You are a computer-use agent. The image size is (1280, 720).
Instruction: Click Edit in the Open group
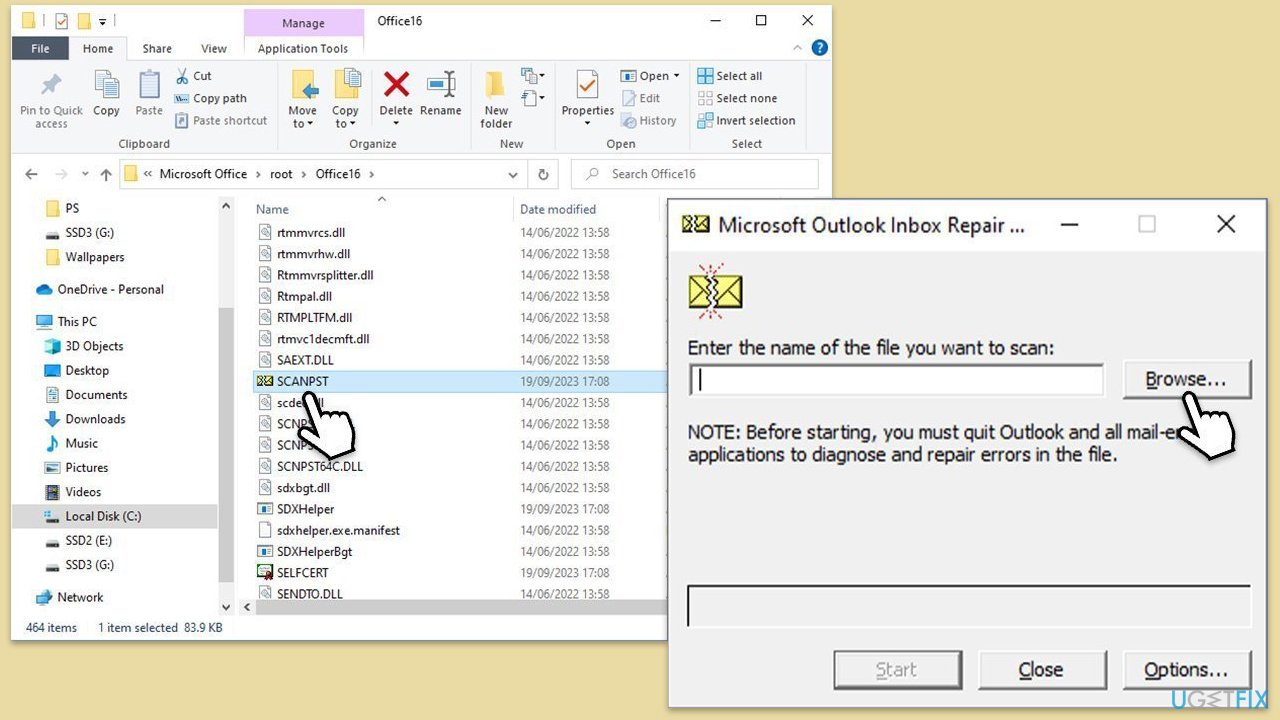(641, 98)
